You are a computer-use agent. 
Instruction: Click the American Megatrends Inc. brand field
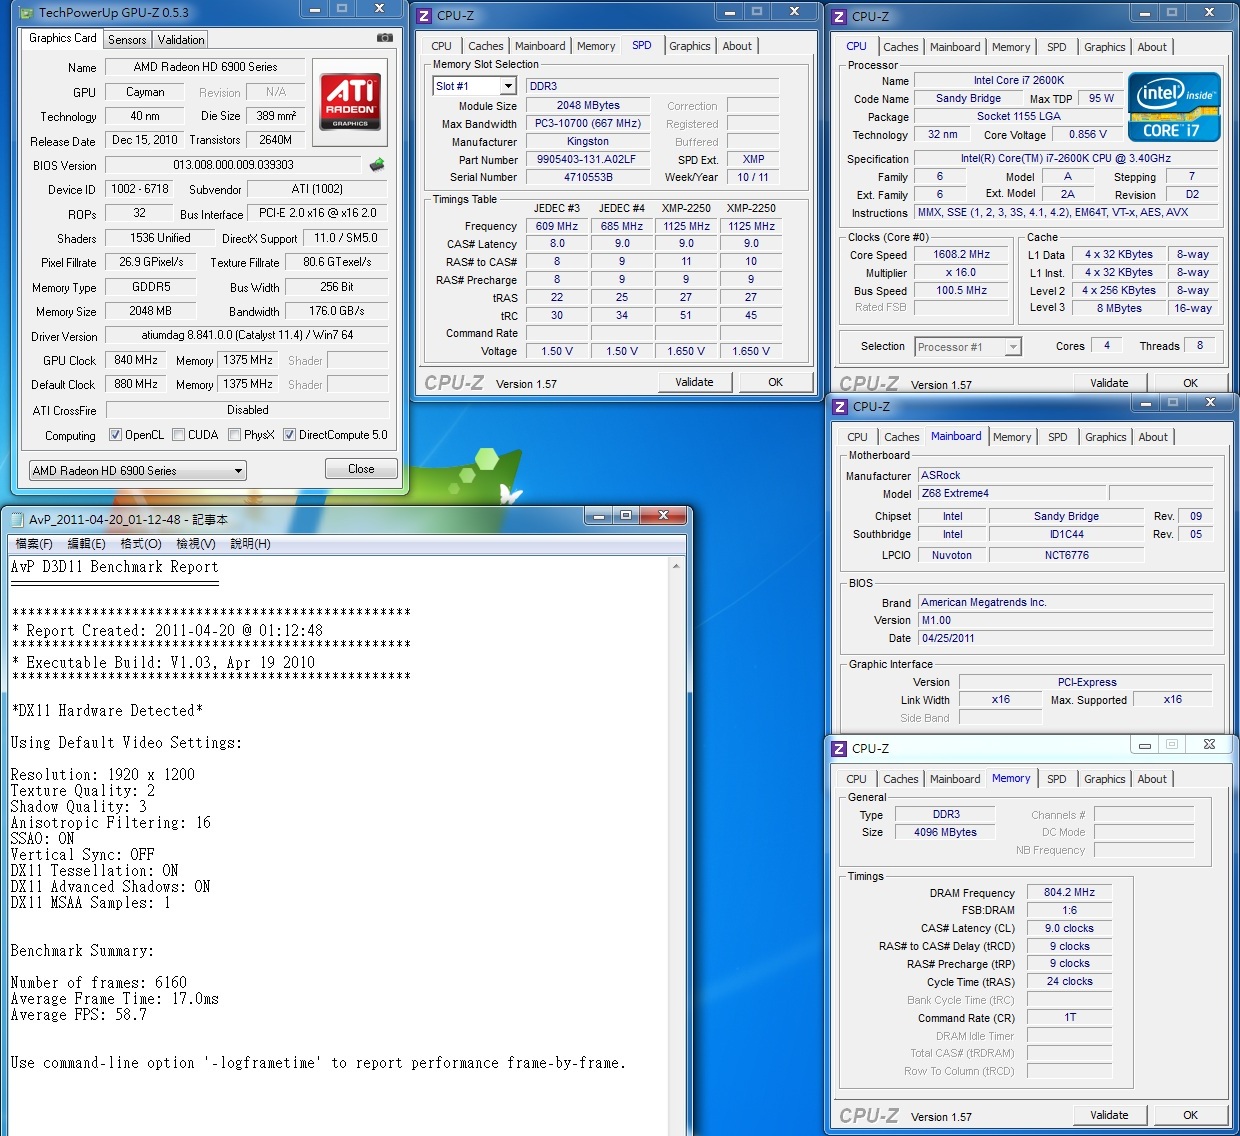1065,602
